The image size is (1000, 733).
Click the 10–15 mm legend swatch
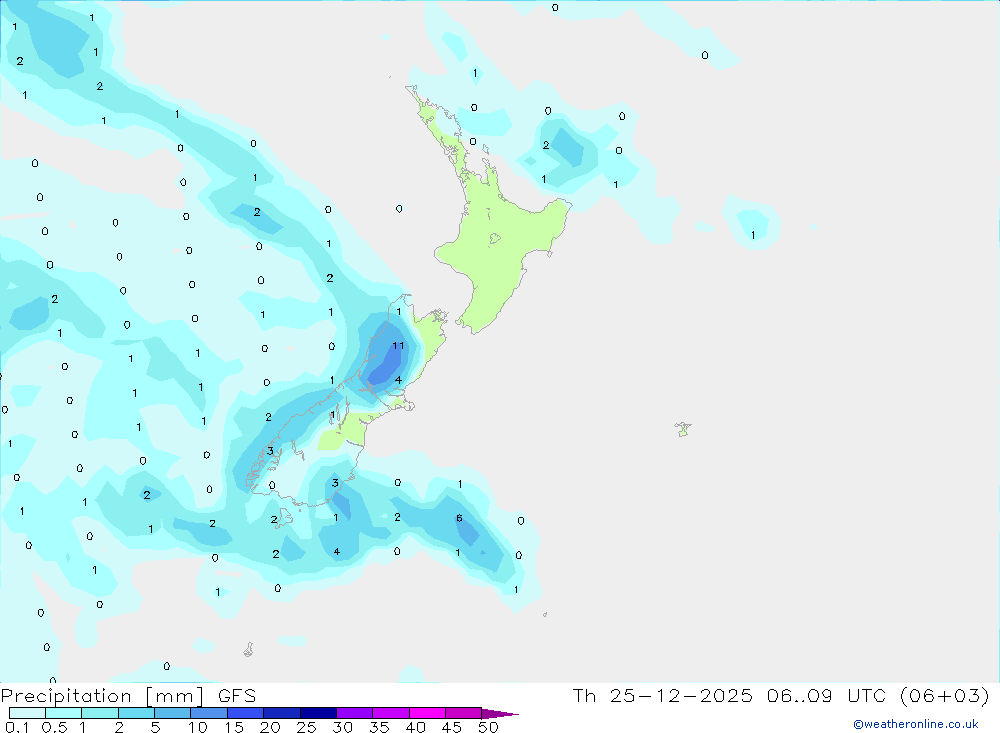coord(209,713)
